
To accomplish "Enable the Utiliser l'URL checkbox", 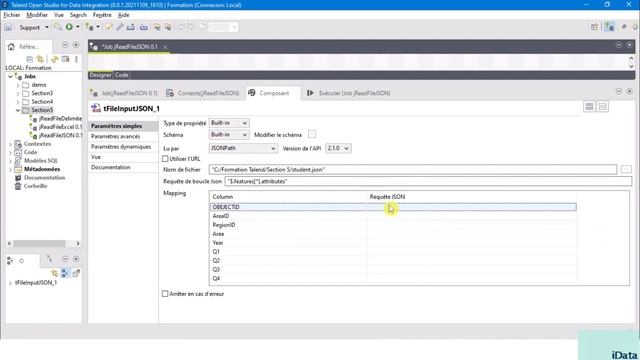I will click(165, 159).
